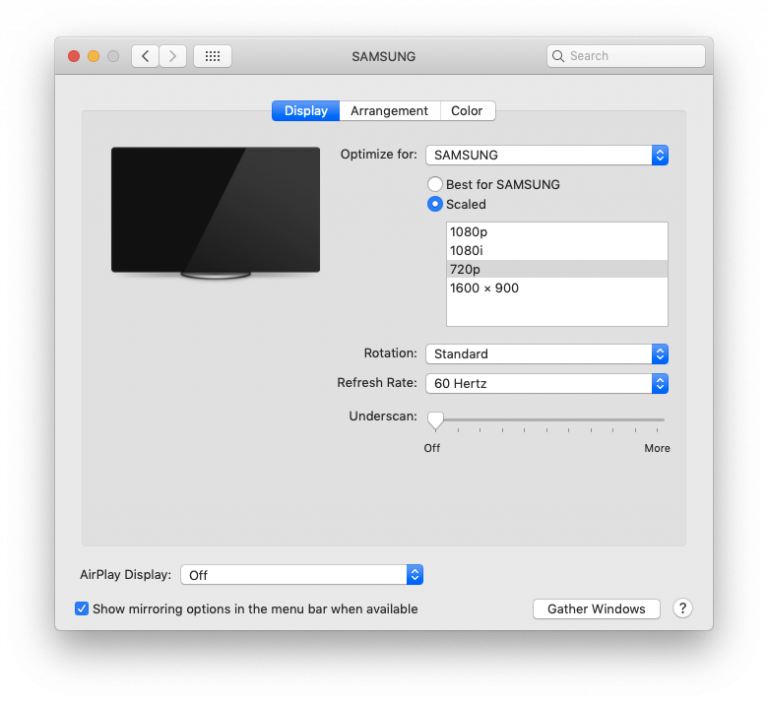This screenshot has width=768, height=703.
Task: Switch to the Display tab
Action: click(306, 111)
